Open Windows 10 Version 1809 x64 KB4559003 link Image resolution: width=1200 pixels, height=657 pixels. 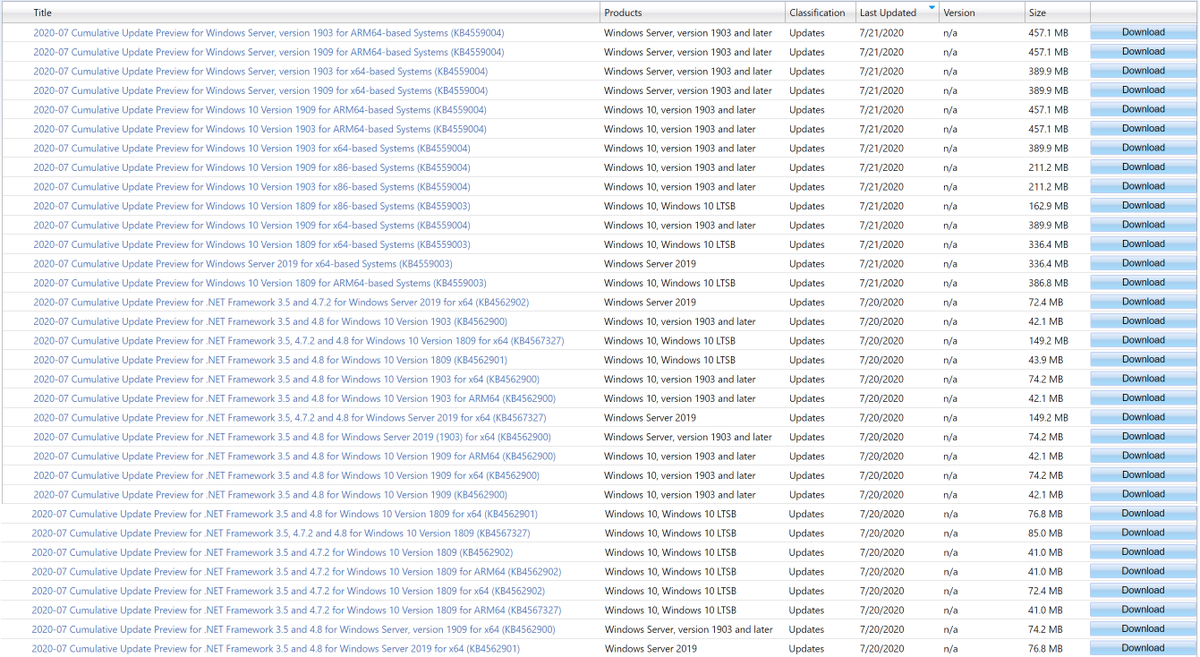coord(252,244)
